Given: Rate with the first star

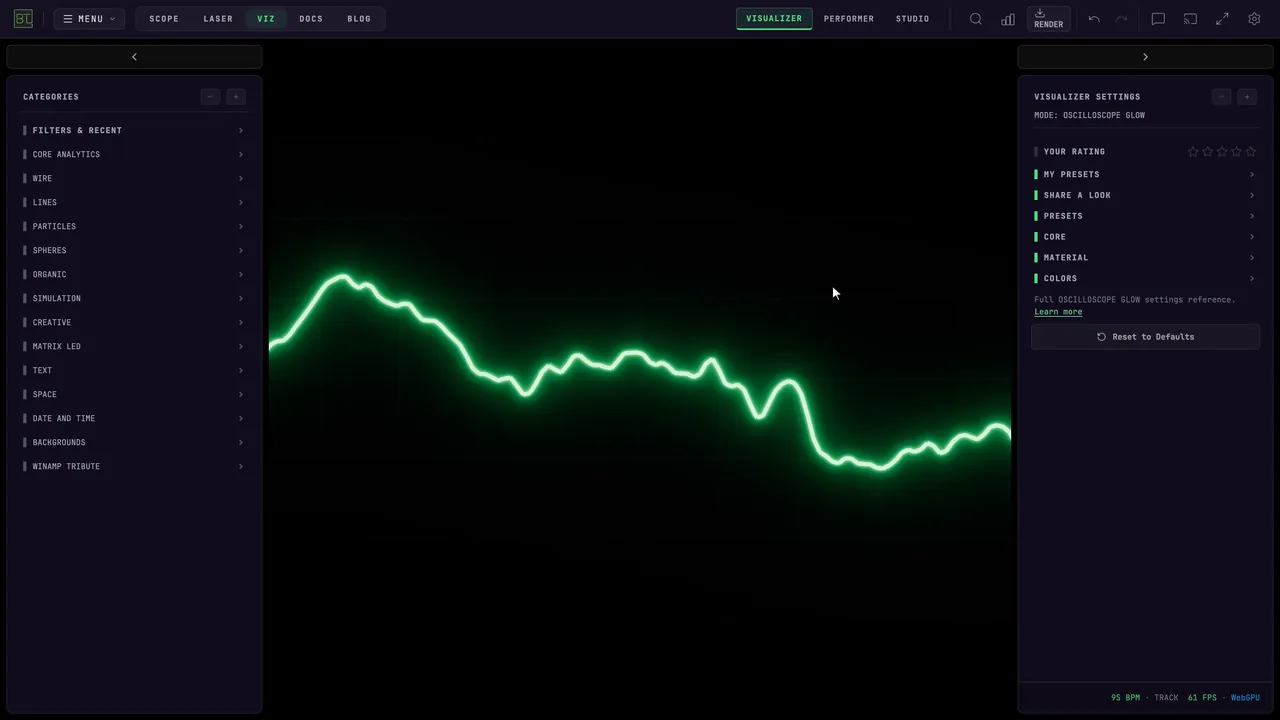Looking at the screenshot, I should [x=1193, y=152].
